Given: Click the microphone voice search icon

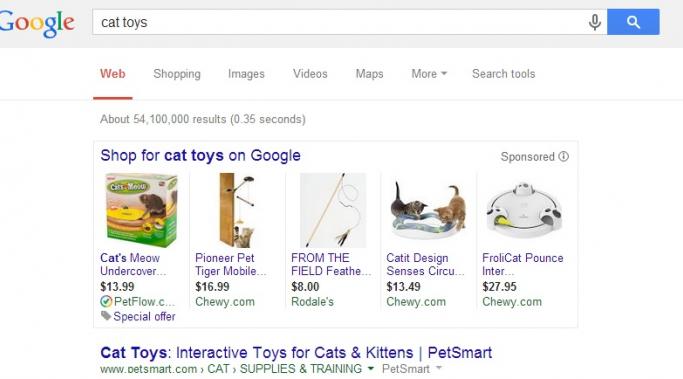Looking at the screenshot, I should pos(595,22).
